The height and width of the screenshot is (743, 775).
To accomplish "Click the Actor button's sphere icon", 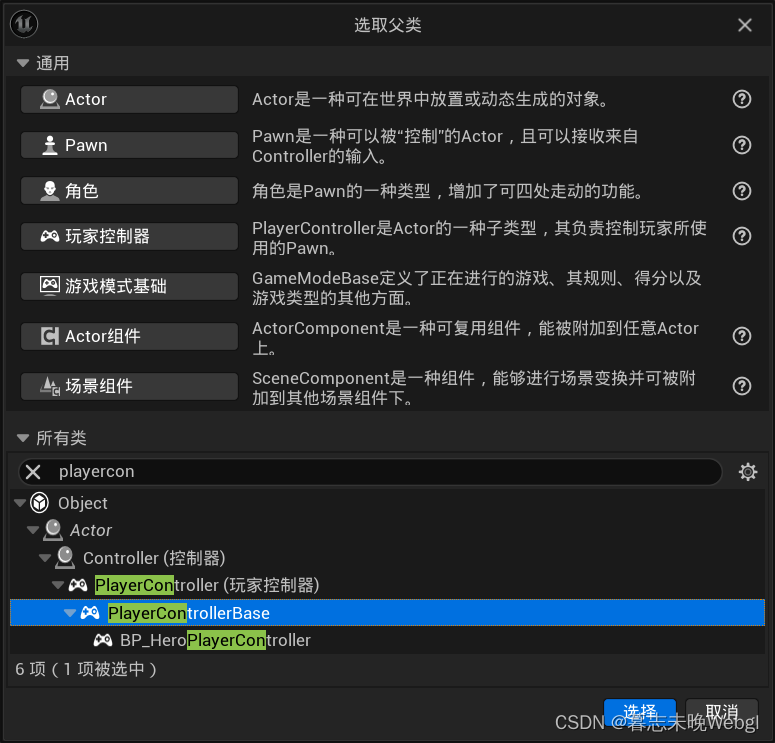I will [x=50, y=99].
